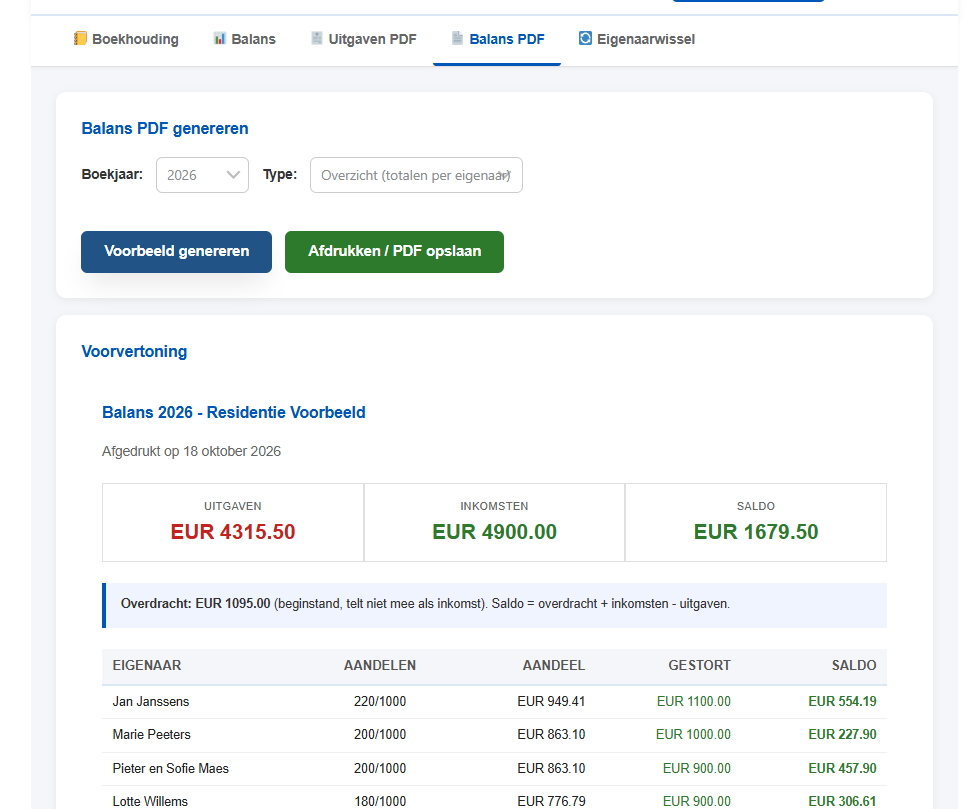
Task: Click the Balans PDF genereren heading
Action: click(x=165, y=128)
